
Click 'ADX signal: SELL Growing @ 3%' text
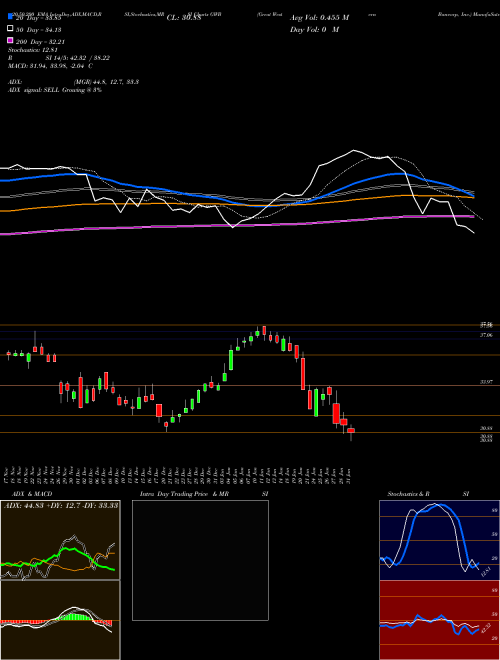click(55, 90)
